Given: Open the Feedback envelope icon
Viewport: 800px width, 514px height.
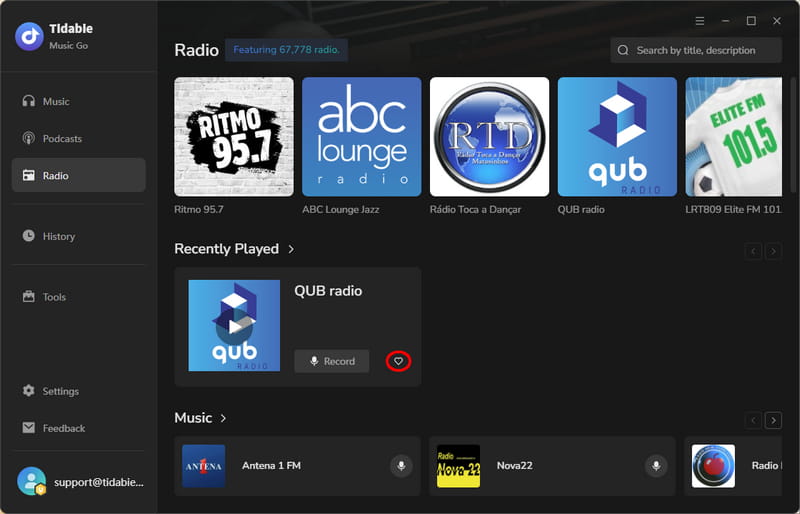Looking at the screenshot, I should (29, 428).
